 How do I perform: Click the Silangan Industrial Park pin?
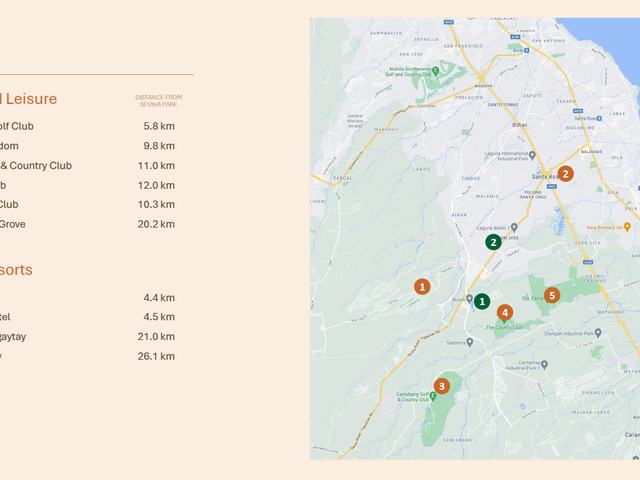(x=598, y=333)
